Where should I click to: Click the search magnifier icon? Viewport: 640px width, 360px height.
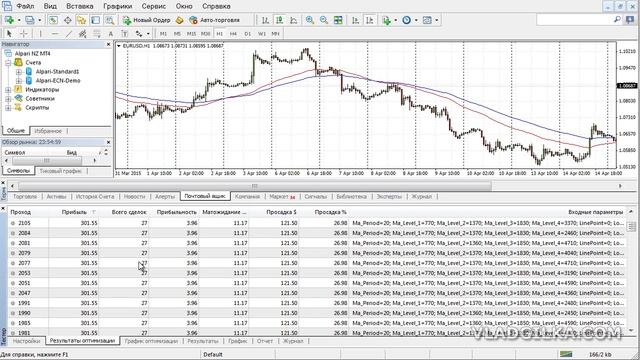click(x=617, y=20)
